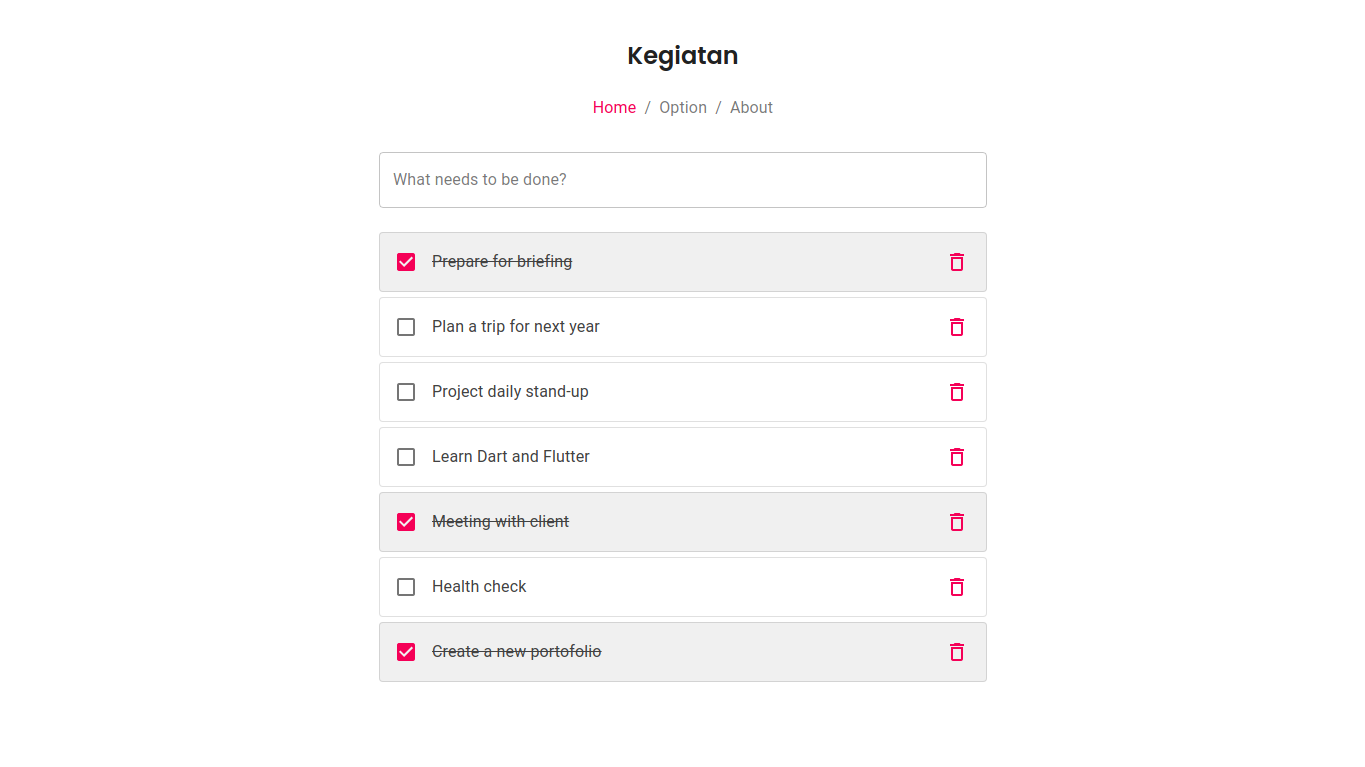
Task: Delete the 'Plan a trip for next year' item
Action: [957, 327]
